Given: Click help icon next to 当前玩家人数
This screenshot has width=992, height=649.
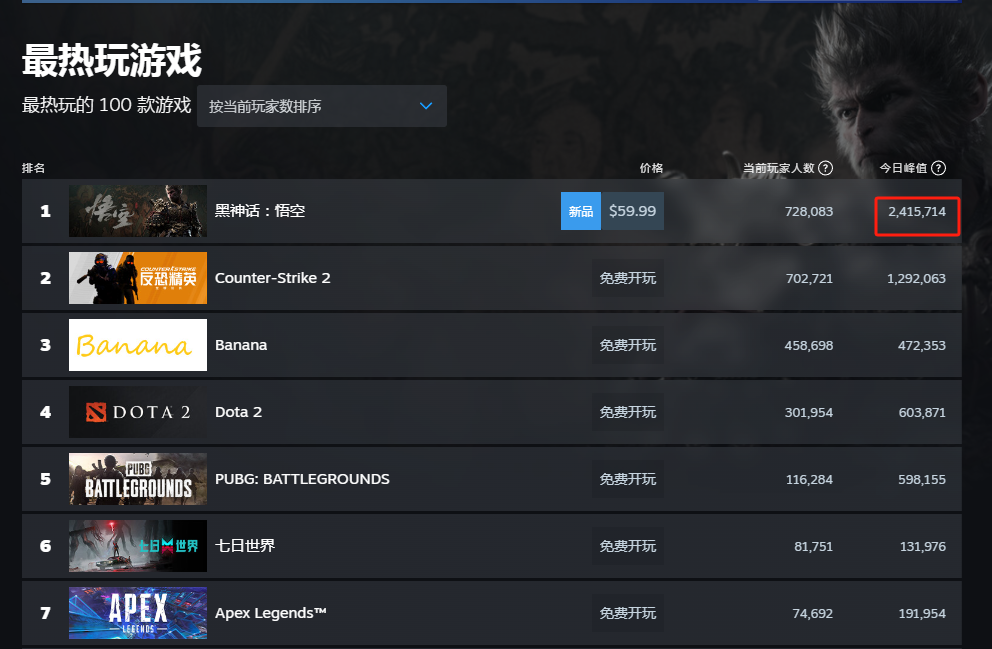Looking at the screenshot, I should click(825, 168).
